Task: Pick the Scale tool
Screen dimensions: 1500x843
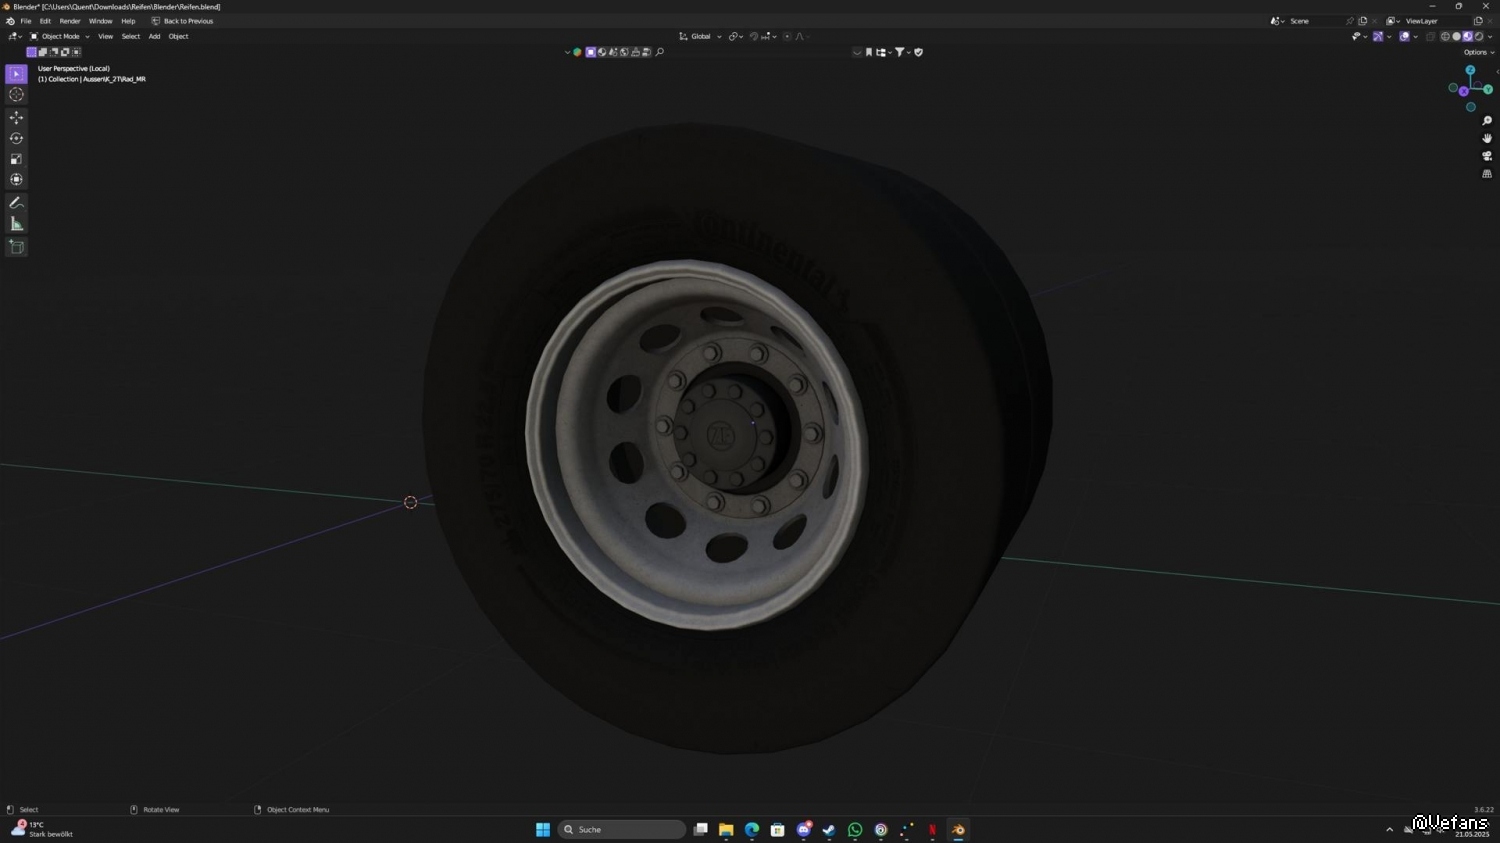Action: tap(16, 159)
